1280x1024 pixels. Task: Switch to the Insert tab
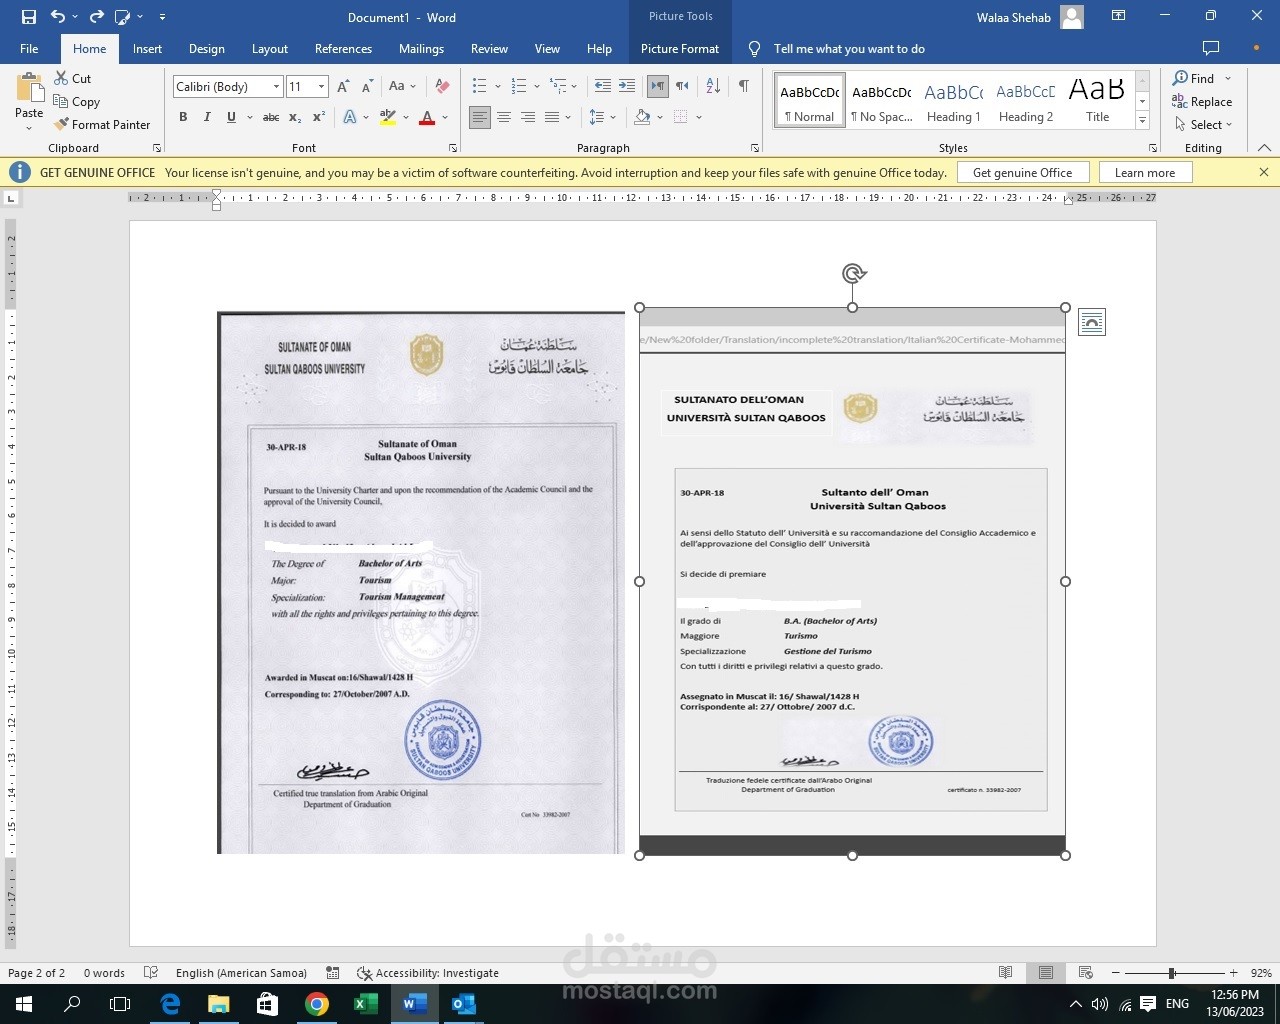coord(147,48)
